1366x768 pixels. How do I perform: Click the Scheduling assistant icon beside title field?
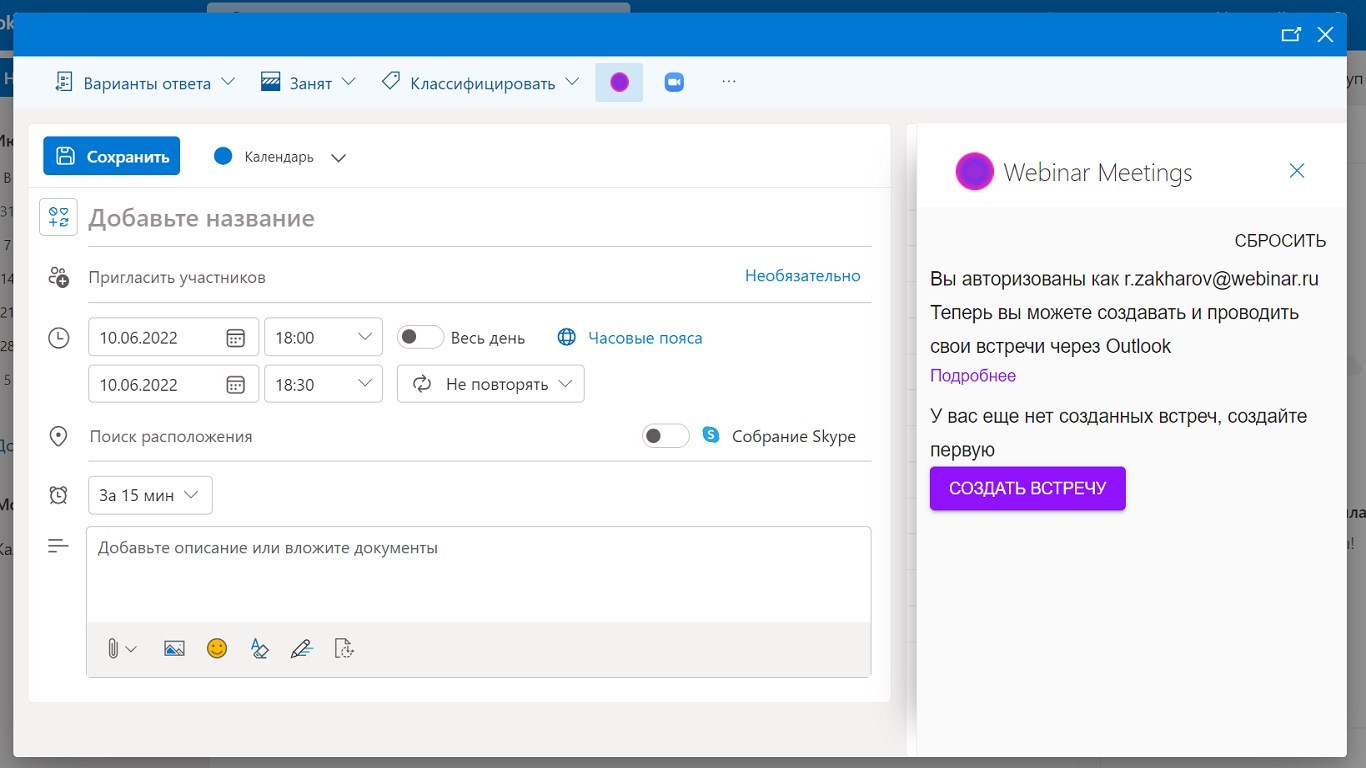click(58, 217)
